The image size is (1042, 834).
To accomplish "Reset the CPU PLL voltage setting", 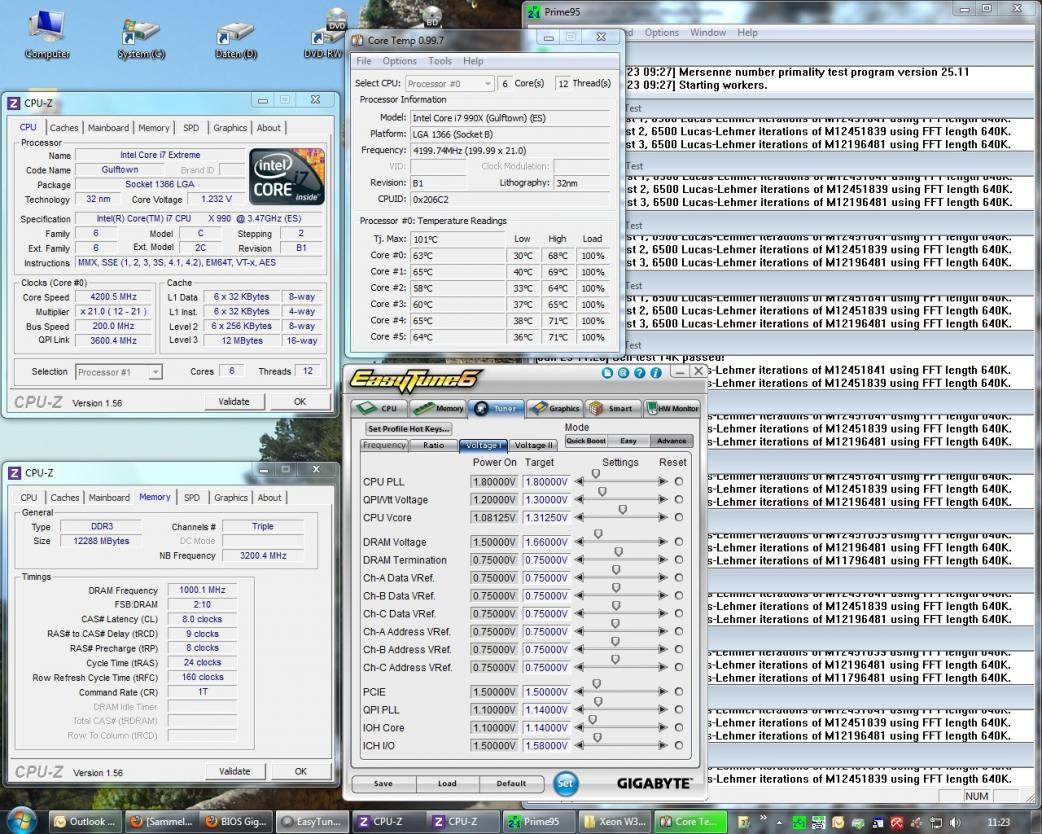I will [x=679, y=482].
